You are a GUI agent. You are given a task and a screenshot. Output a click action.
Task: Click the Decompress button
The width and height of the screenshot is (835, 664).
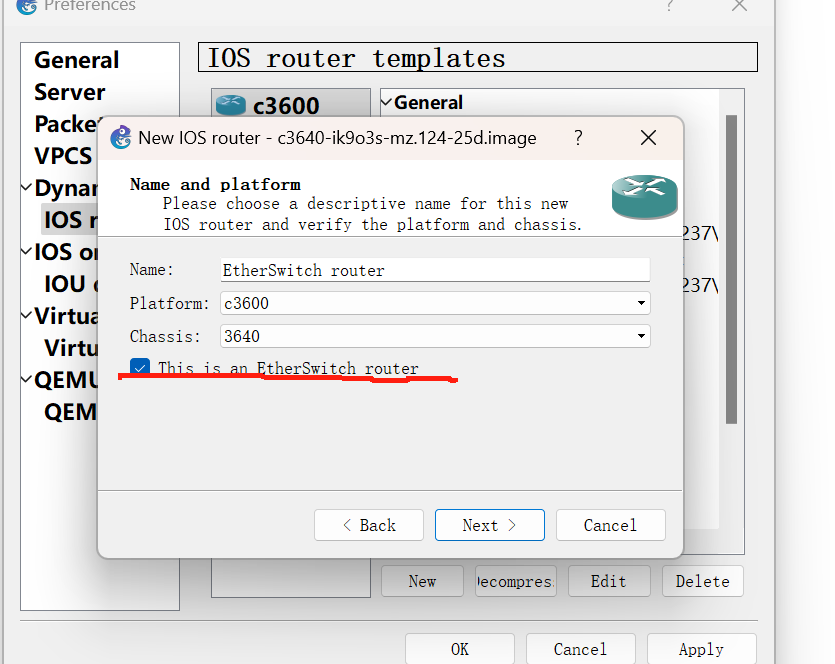pos(515,581)
